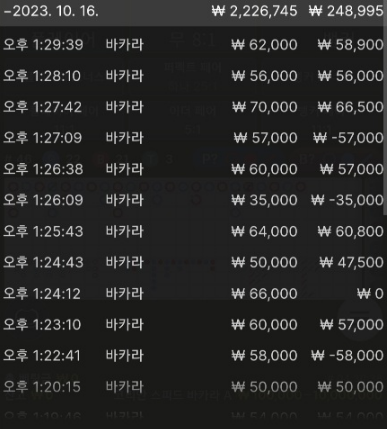This screenshot has height=429, width=387.
Task: Open the 오후 1:22:41 entry losing ₩58,000
Action: tap(193, 356)
